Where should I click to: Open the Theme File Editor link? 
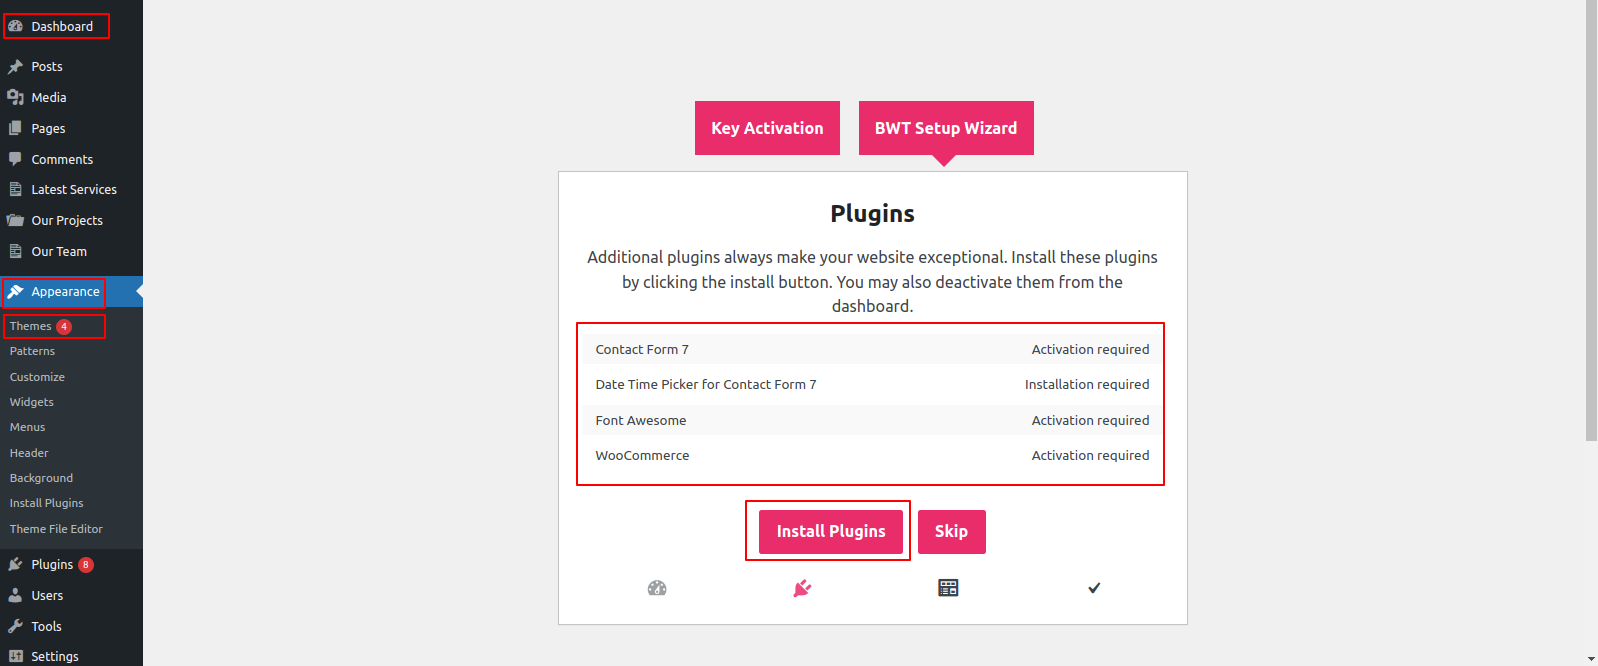pos(56,529)
